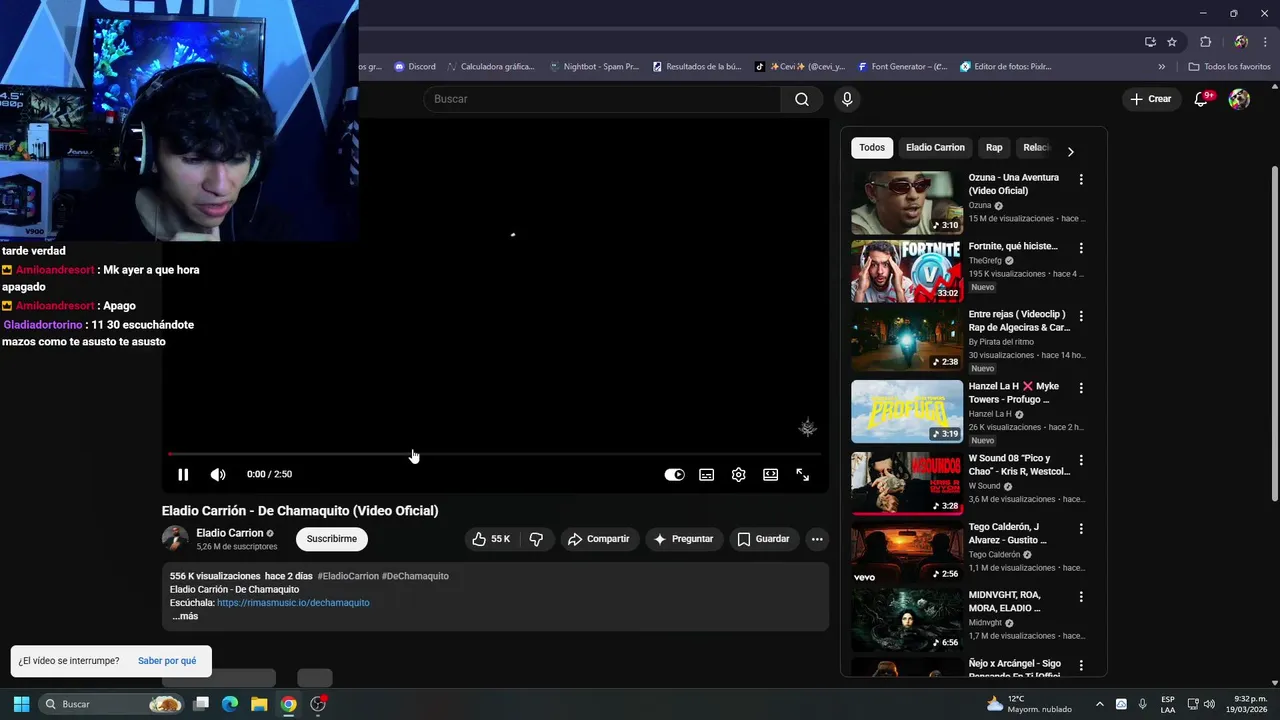Screen dimensions: 1280x720
Task: Open Chrome profile avatar
Action: (1241, 42)
